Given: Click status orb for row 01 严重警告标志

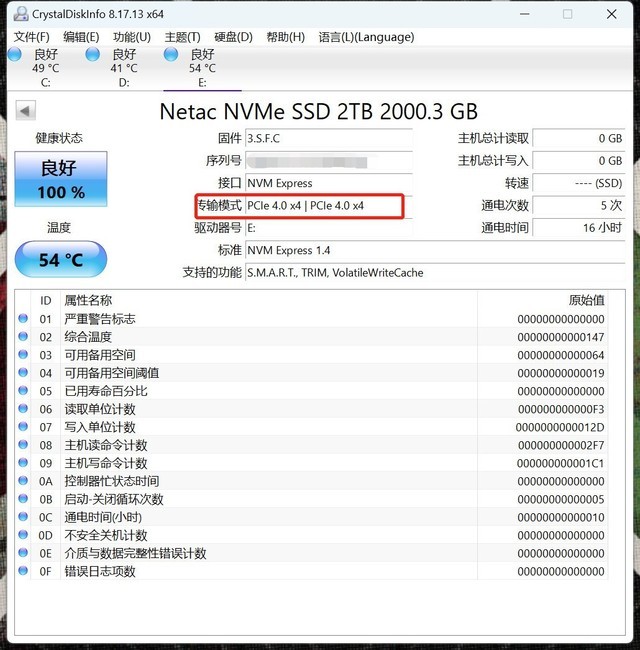Looking at the screenshot, I should point(24,319).
